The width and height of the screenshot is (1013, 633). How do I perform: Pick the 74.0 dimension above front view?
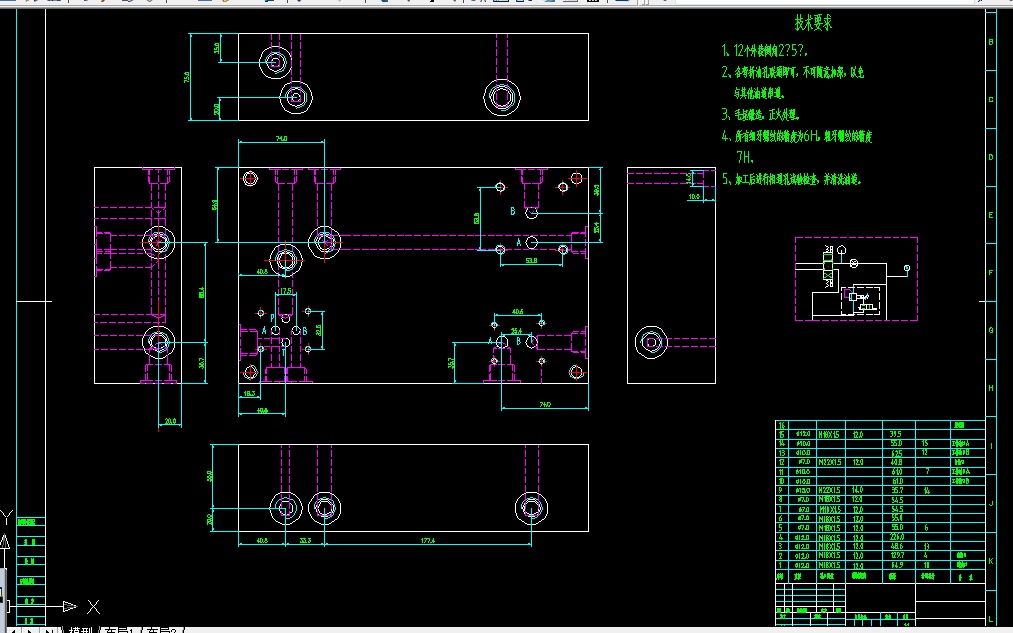point(282,138)
